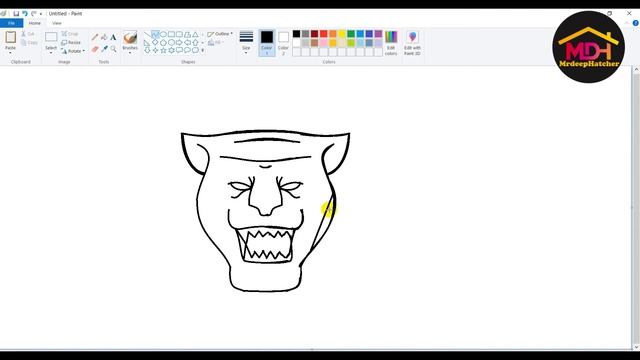Pick the purple color swatch
Screen dimensions: 640x360
(x=378, y=34)
